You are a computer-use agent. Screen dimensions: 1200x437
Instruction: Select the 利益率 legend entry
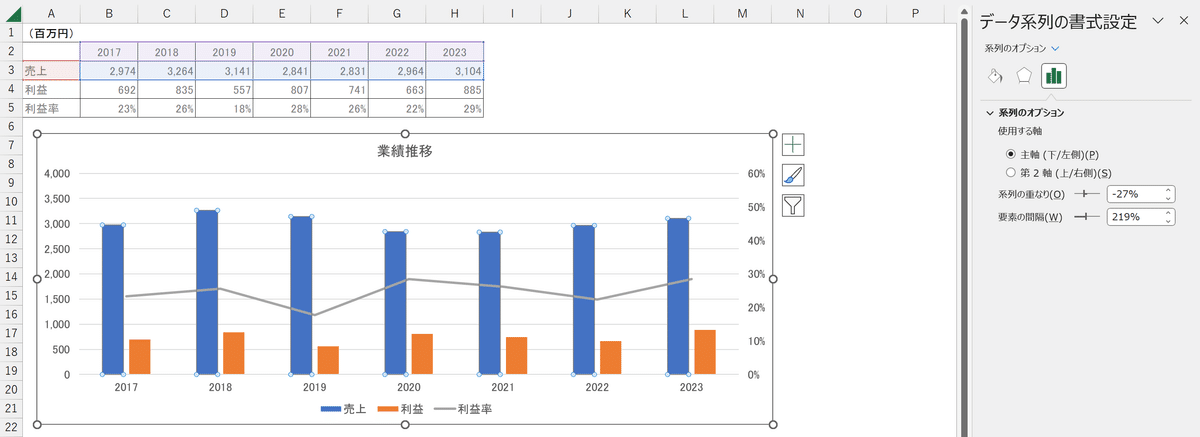(462, 409)
